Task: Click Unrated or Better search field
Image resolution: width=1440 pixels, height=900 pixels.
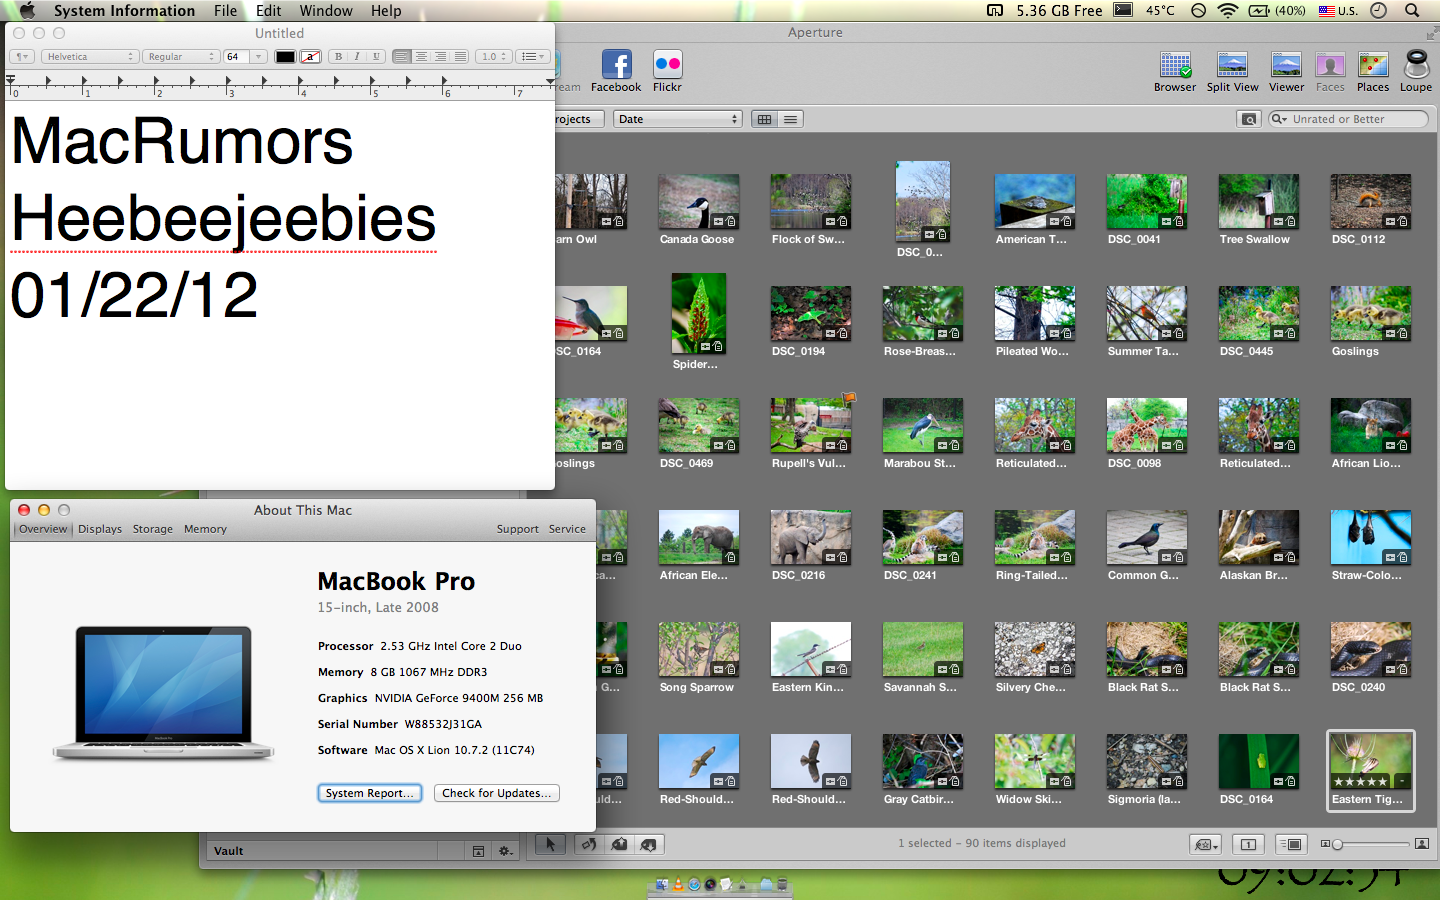Action: [1348, 119]
